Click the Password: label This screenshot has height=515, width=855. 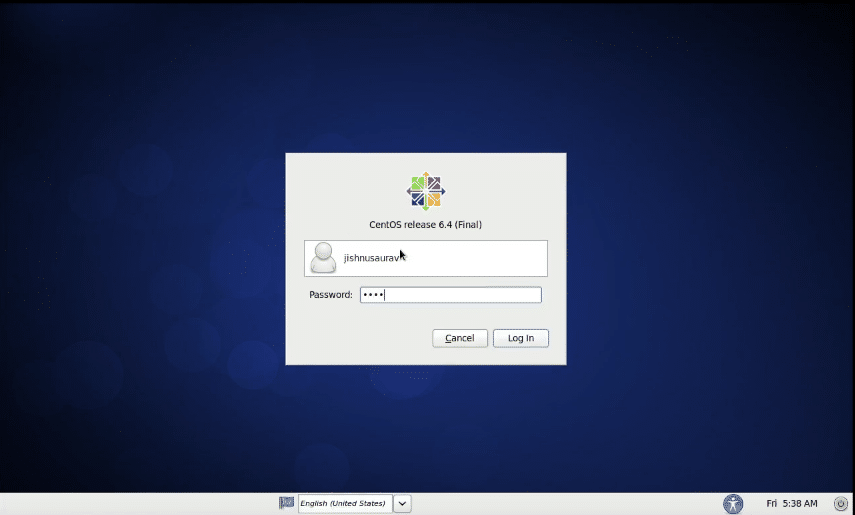[x=331, y=295]
